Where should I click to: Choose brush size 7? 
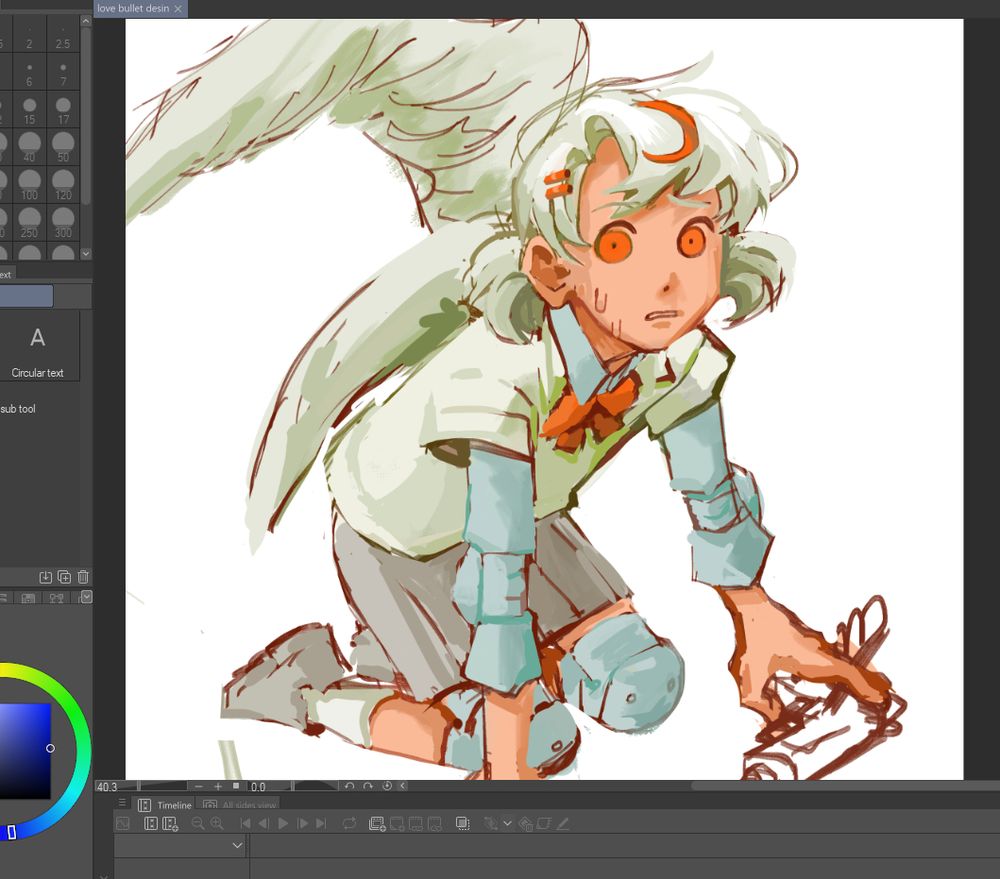point(62,71)
